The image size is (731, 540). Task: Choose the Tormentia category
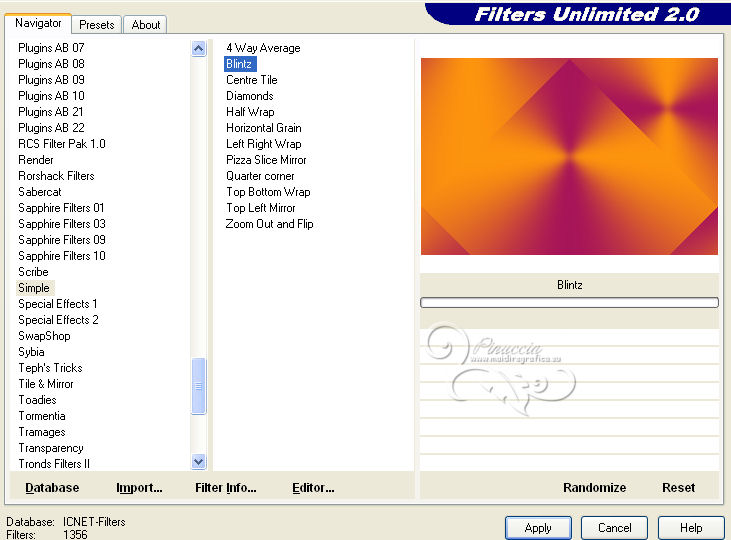tap(42, 416)
